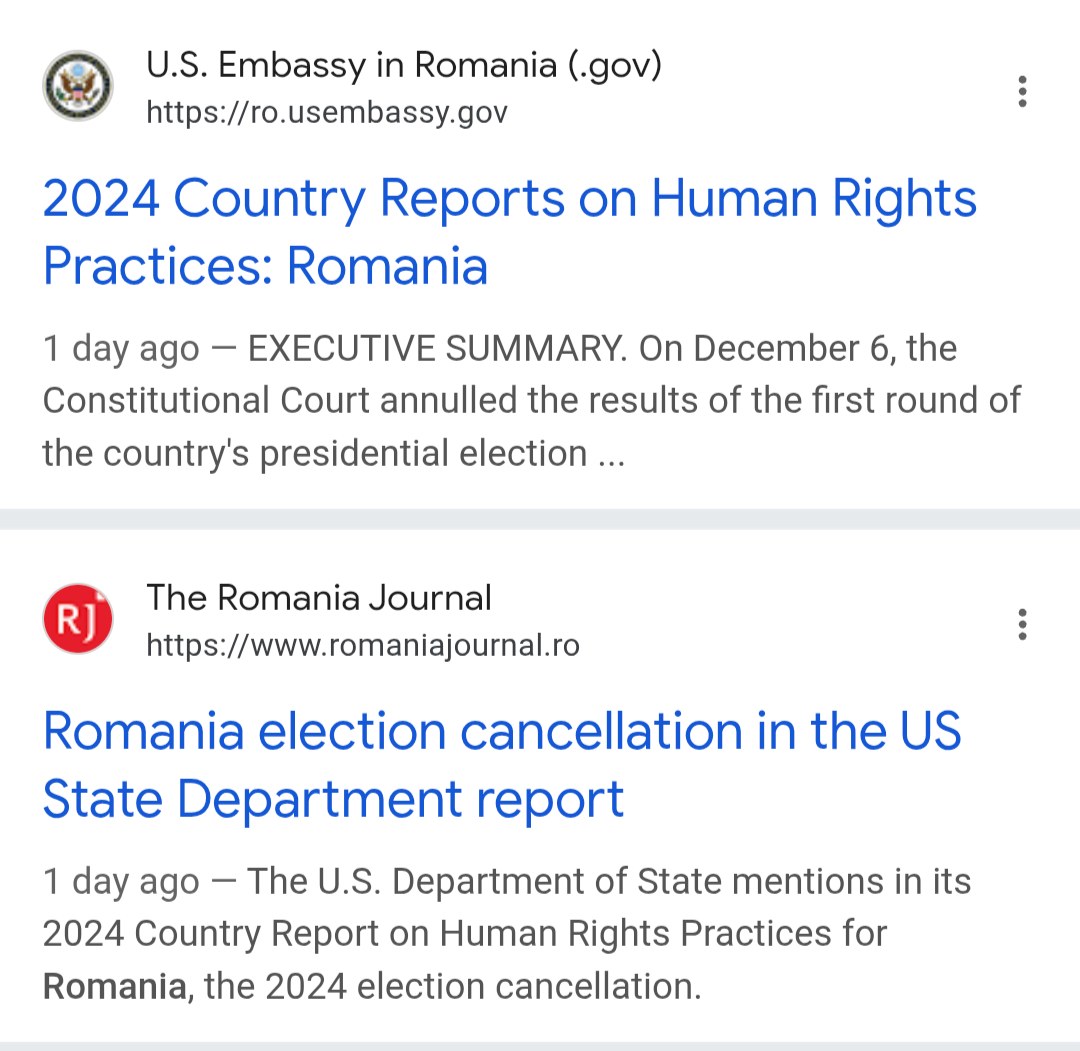Click the 'presidential election ...' snippet ending
This screenshot has width=1080, height=1051.
440,454
